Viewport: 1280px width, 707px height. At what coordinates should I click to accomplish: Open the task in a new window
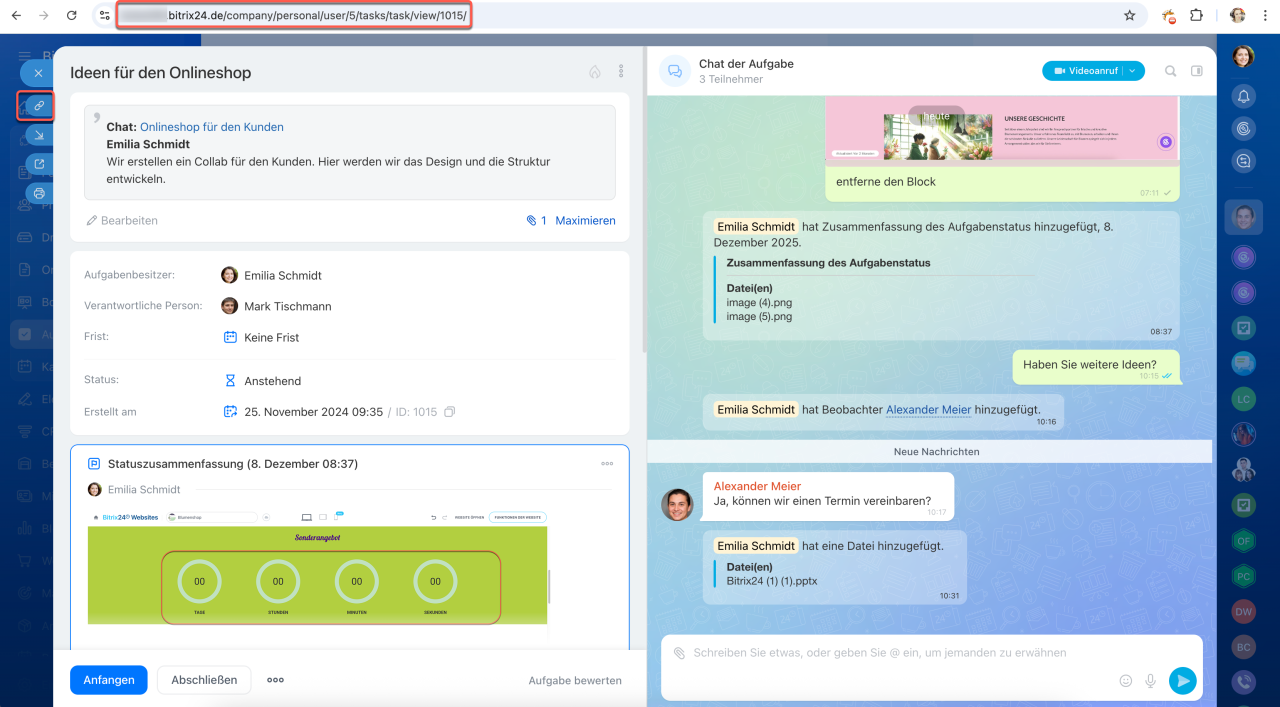[39, 164]
